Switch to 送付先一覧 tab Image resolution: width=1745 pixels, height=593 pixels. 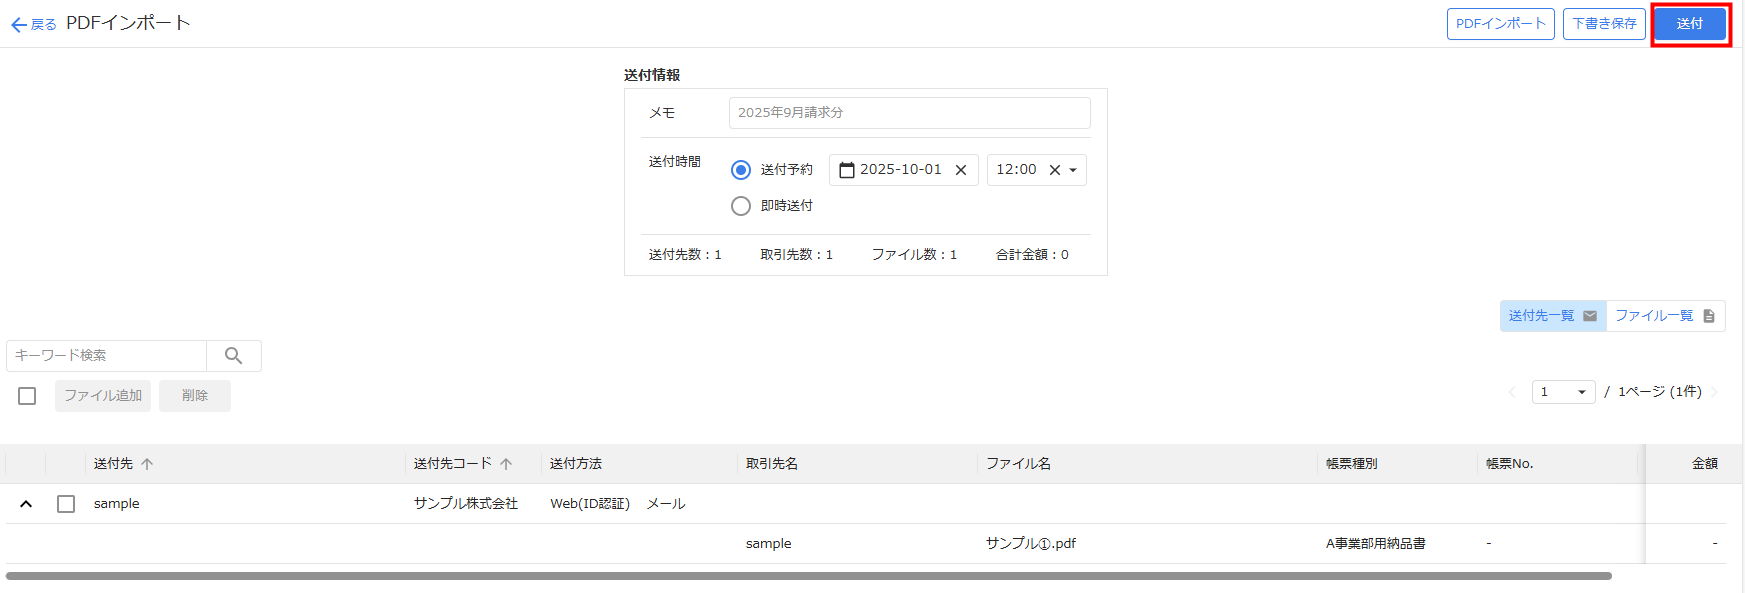(1552, 316)
